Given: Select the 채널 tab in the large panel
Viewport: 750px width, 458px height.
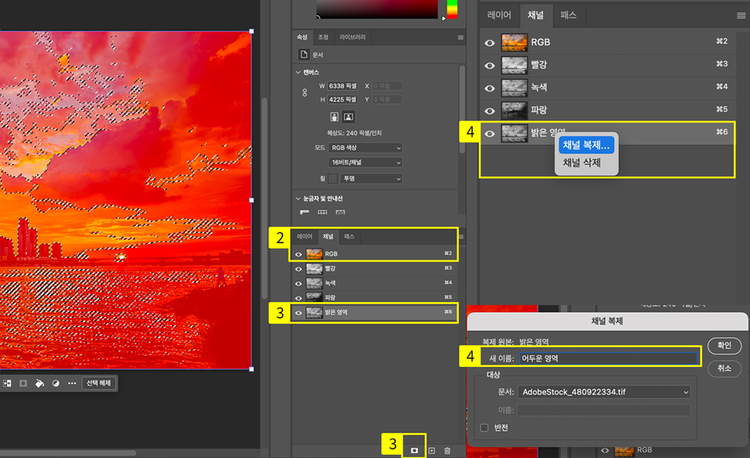Looking at the screenshot, I should point(535,15).
